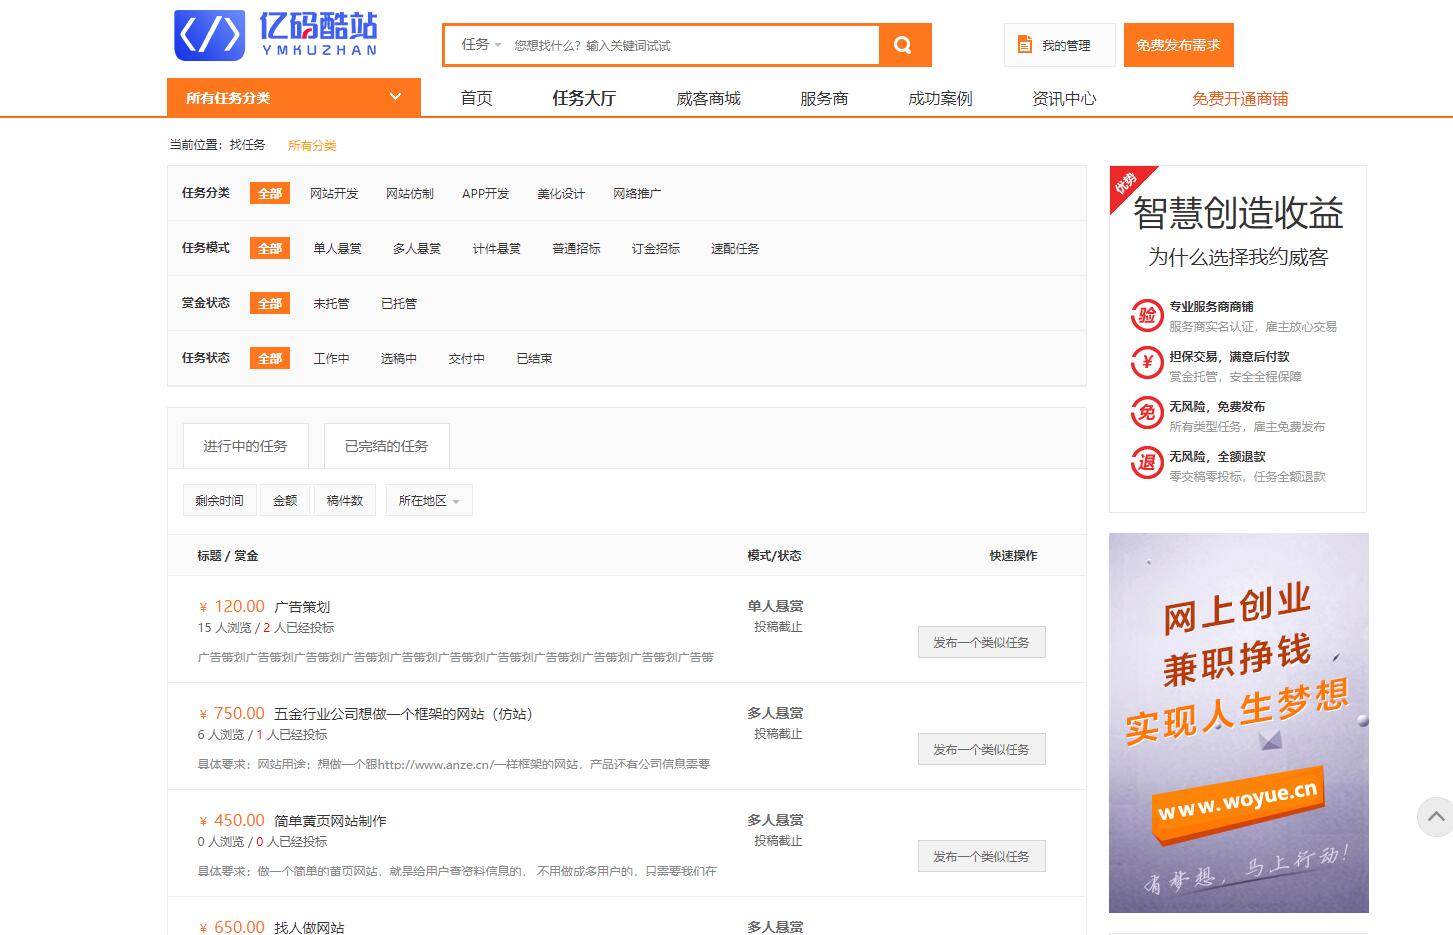Select 全部 in 任务分类 row
Viewport: 1453px width, 935px height.
point(270,193)
